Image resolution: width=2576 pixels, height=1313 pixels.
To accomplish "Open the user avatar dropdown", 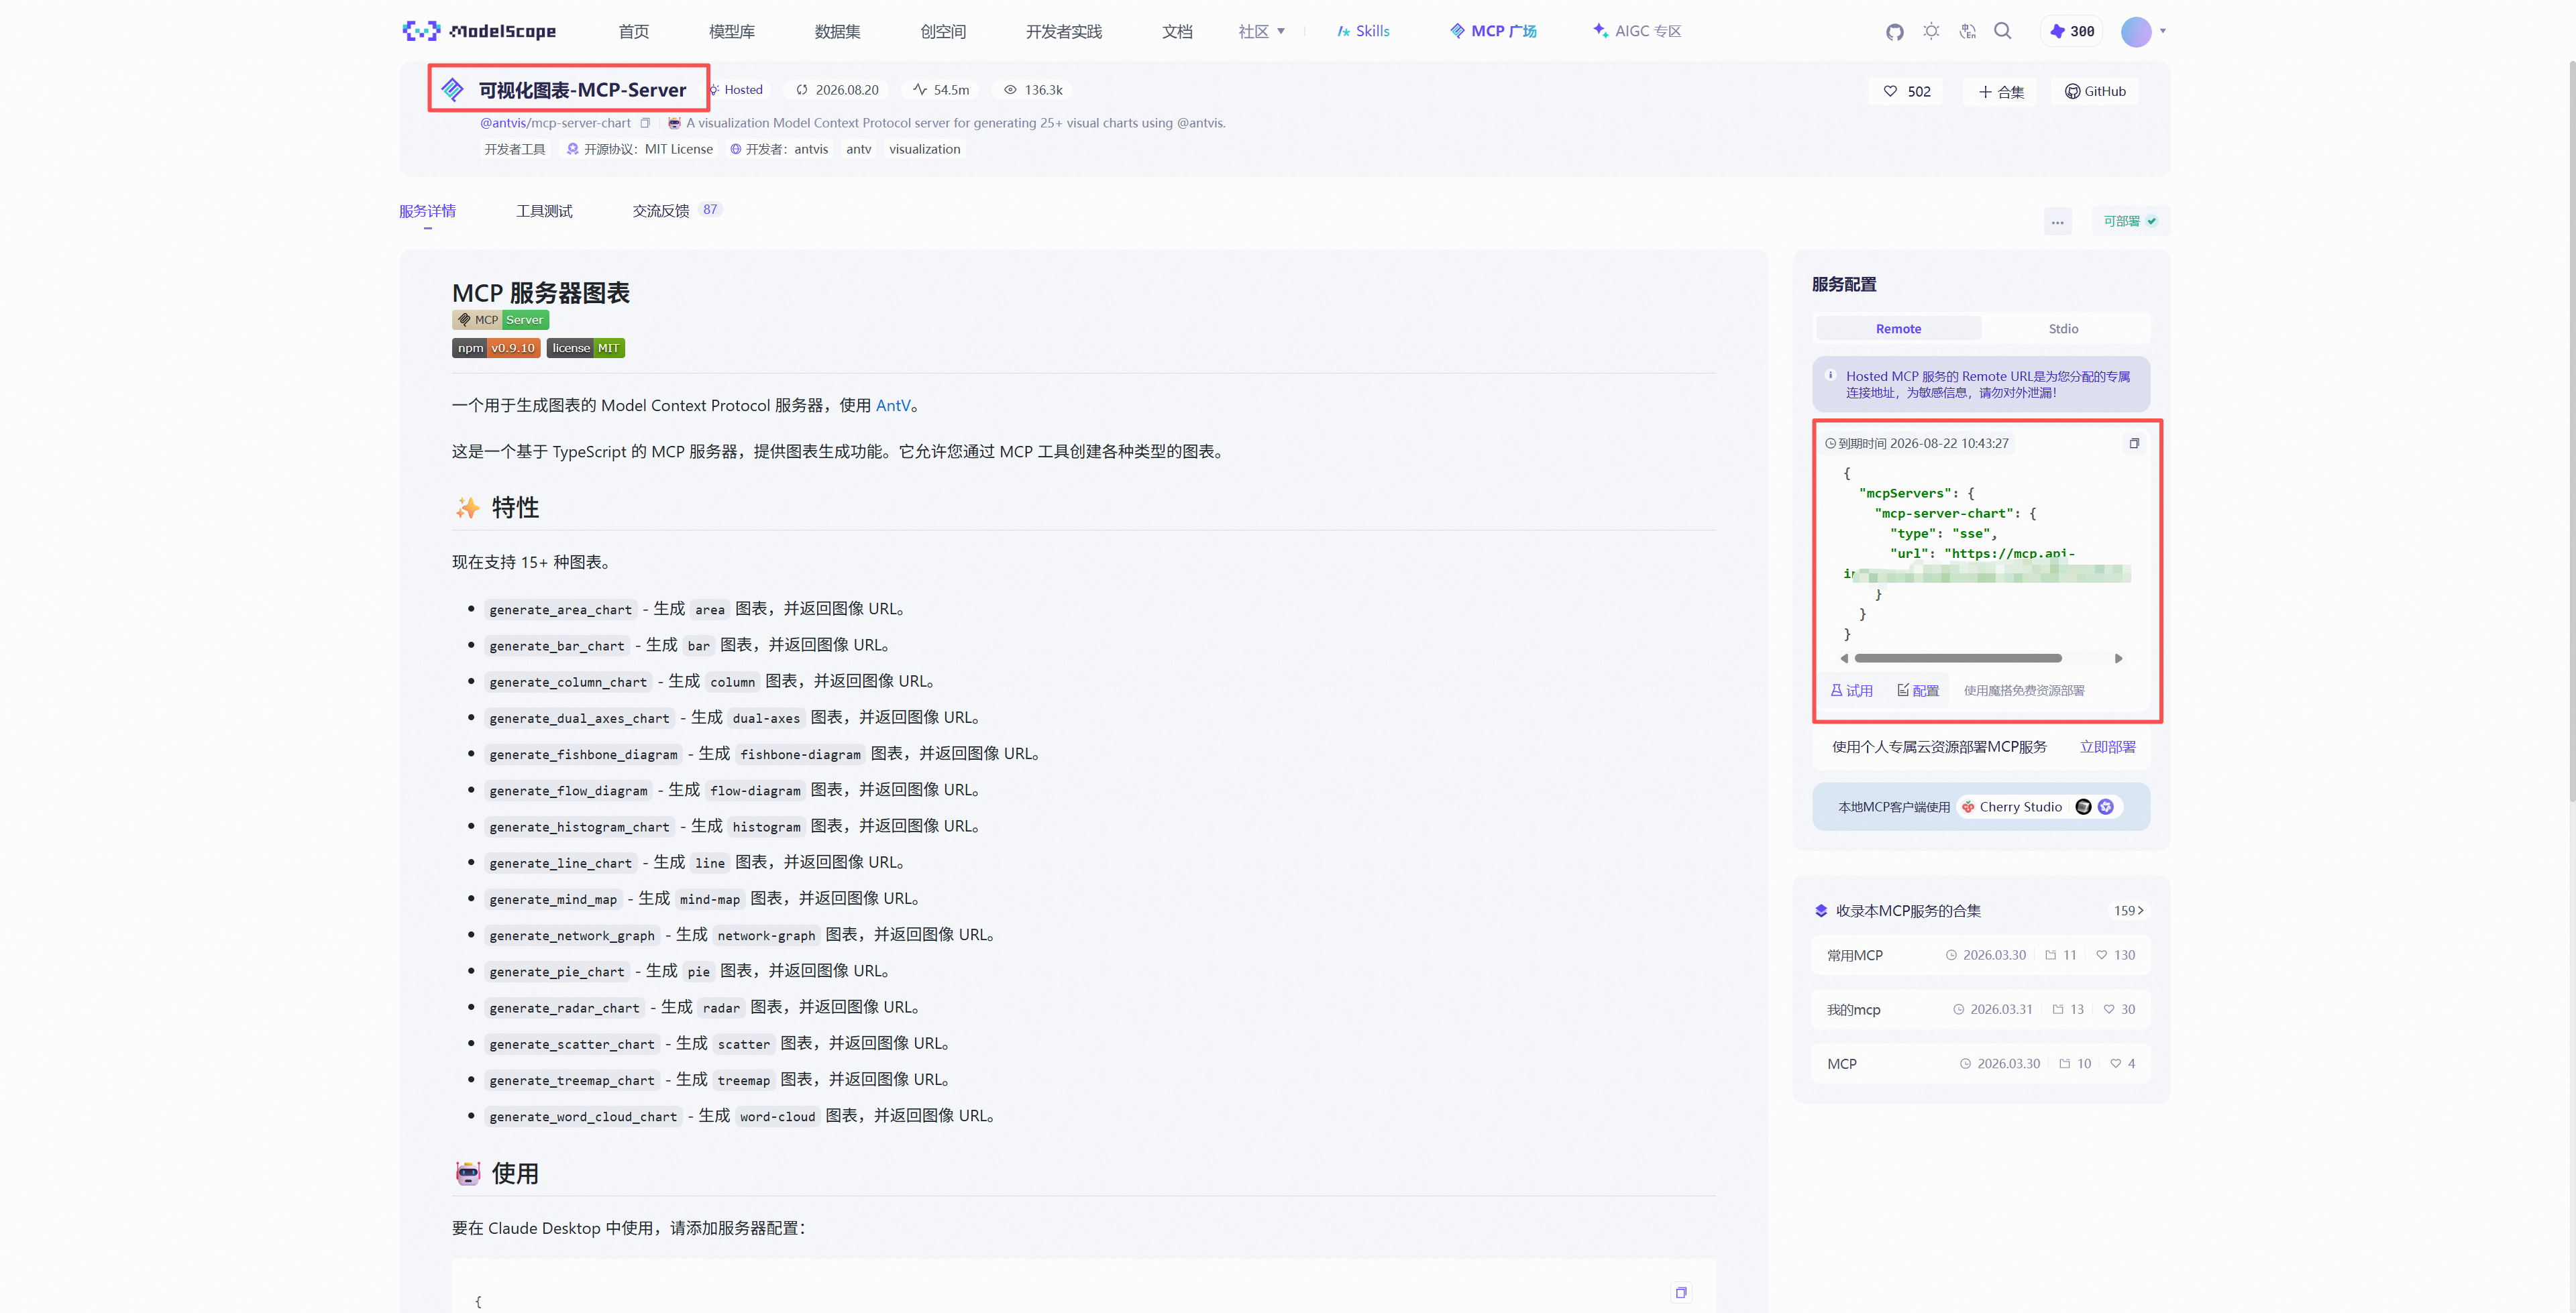I will coord(2143,31).
